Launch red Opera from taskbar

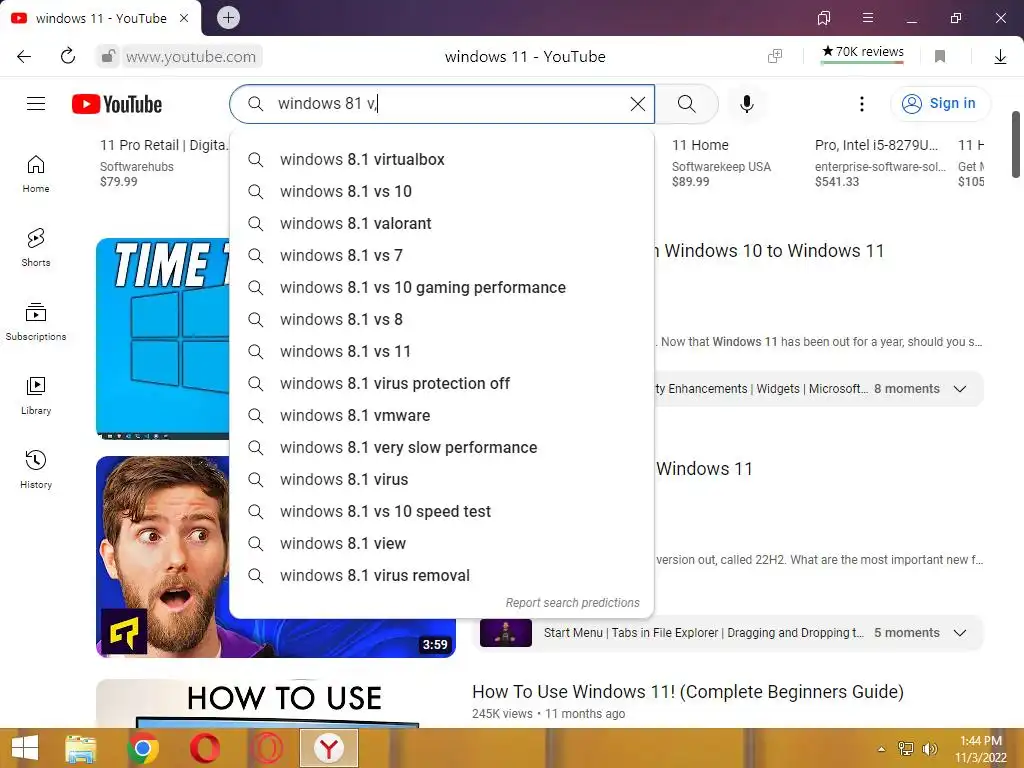[204, 748]
